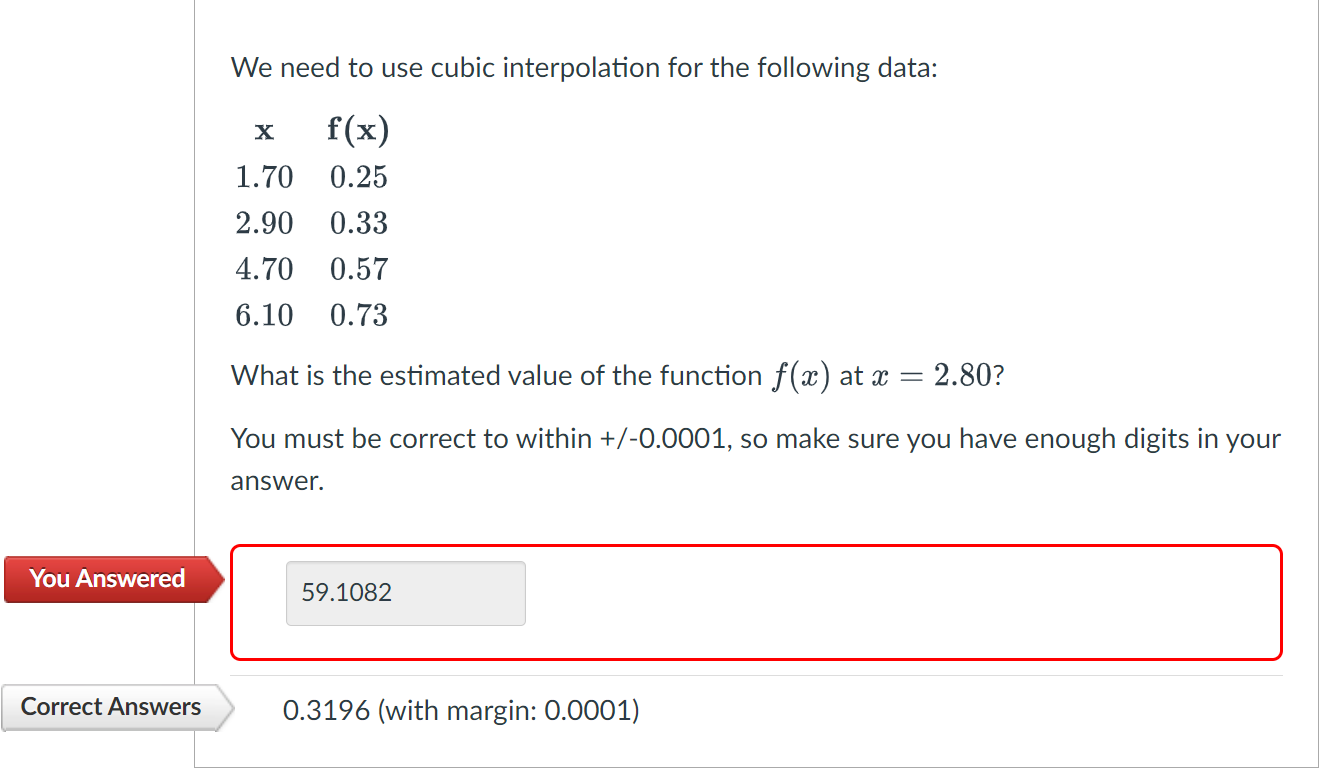This screenshot has height=772, width=1319.
Task: Select the table cell 1.70
Action: 264,177
